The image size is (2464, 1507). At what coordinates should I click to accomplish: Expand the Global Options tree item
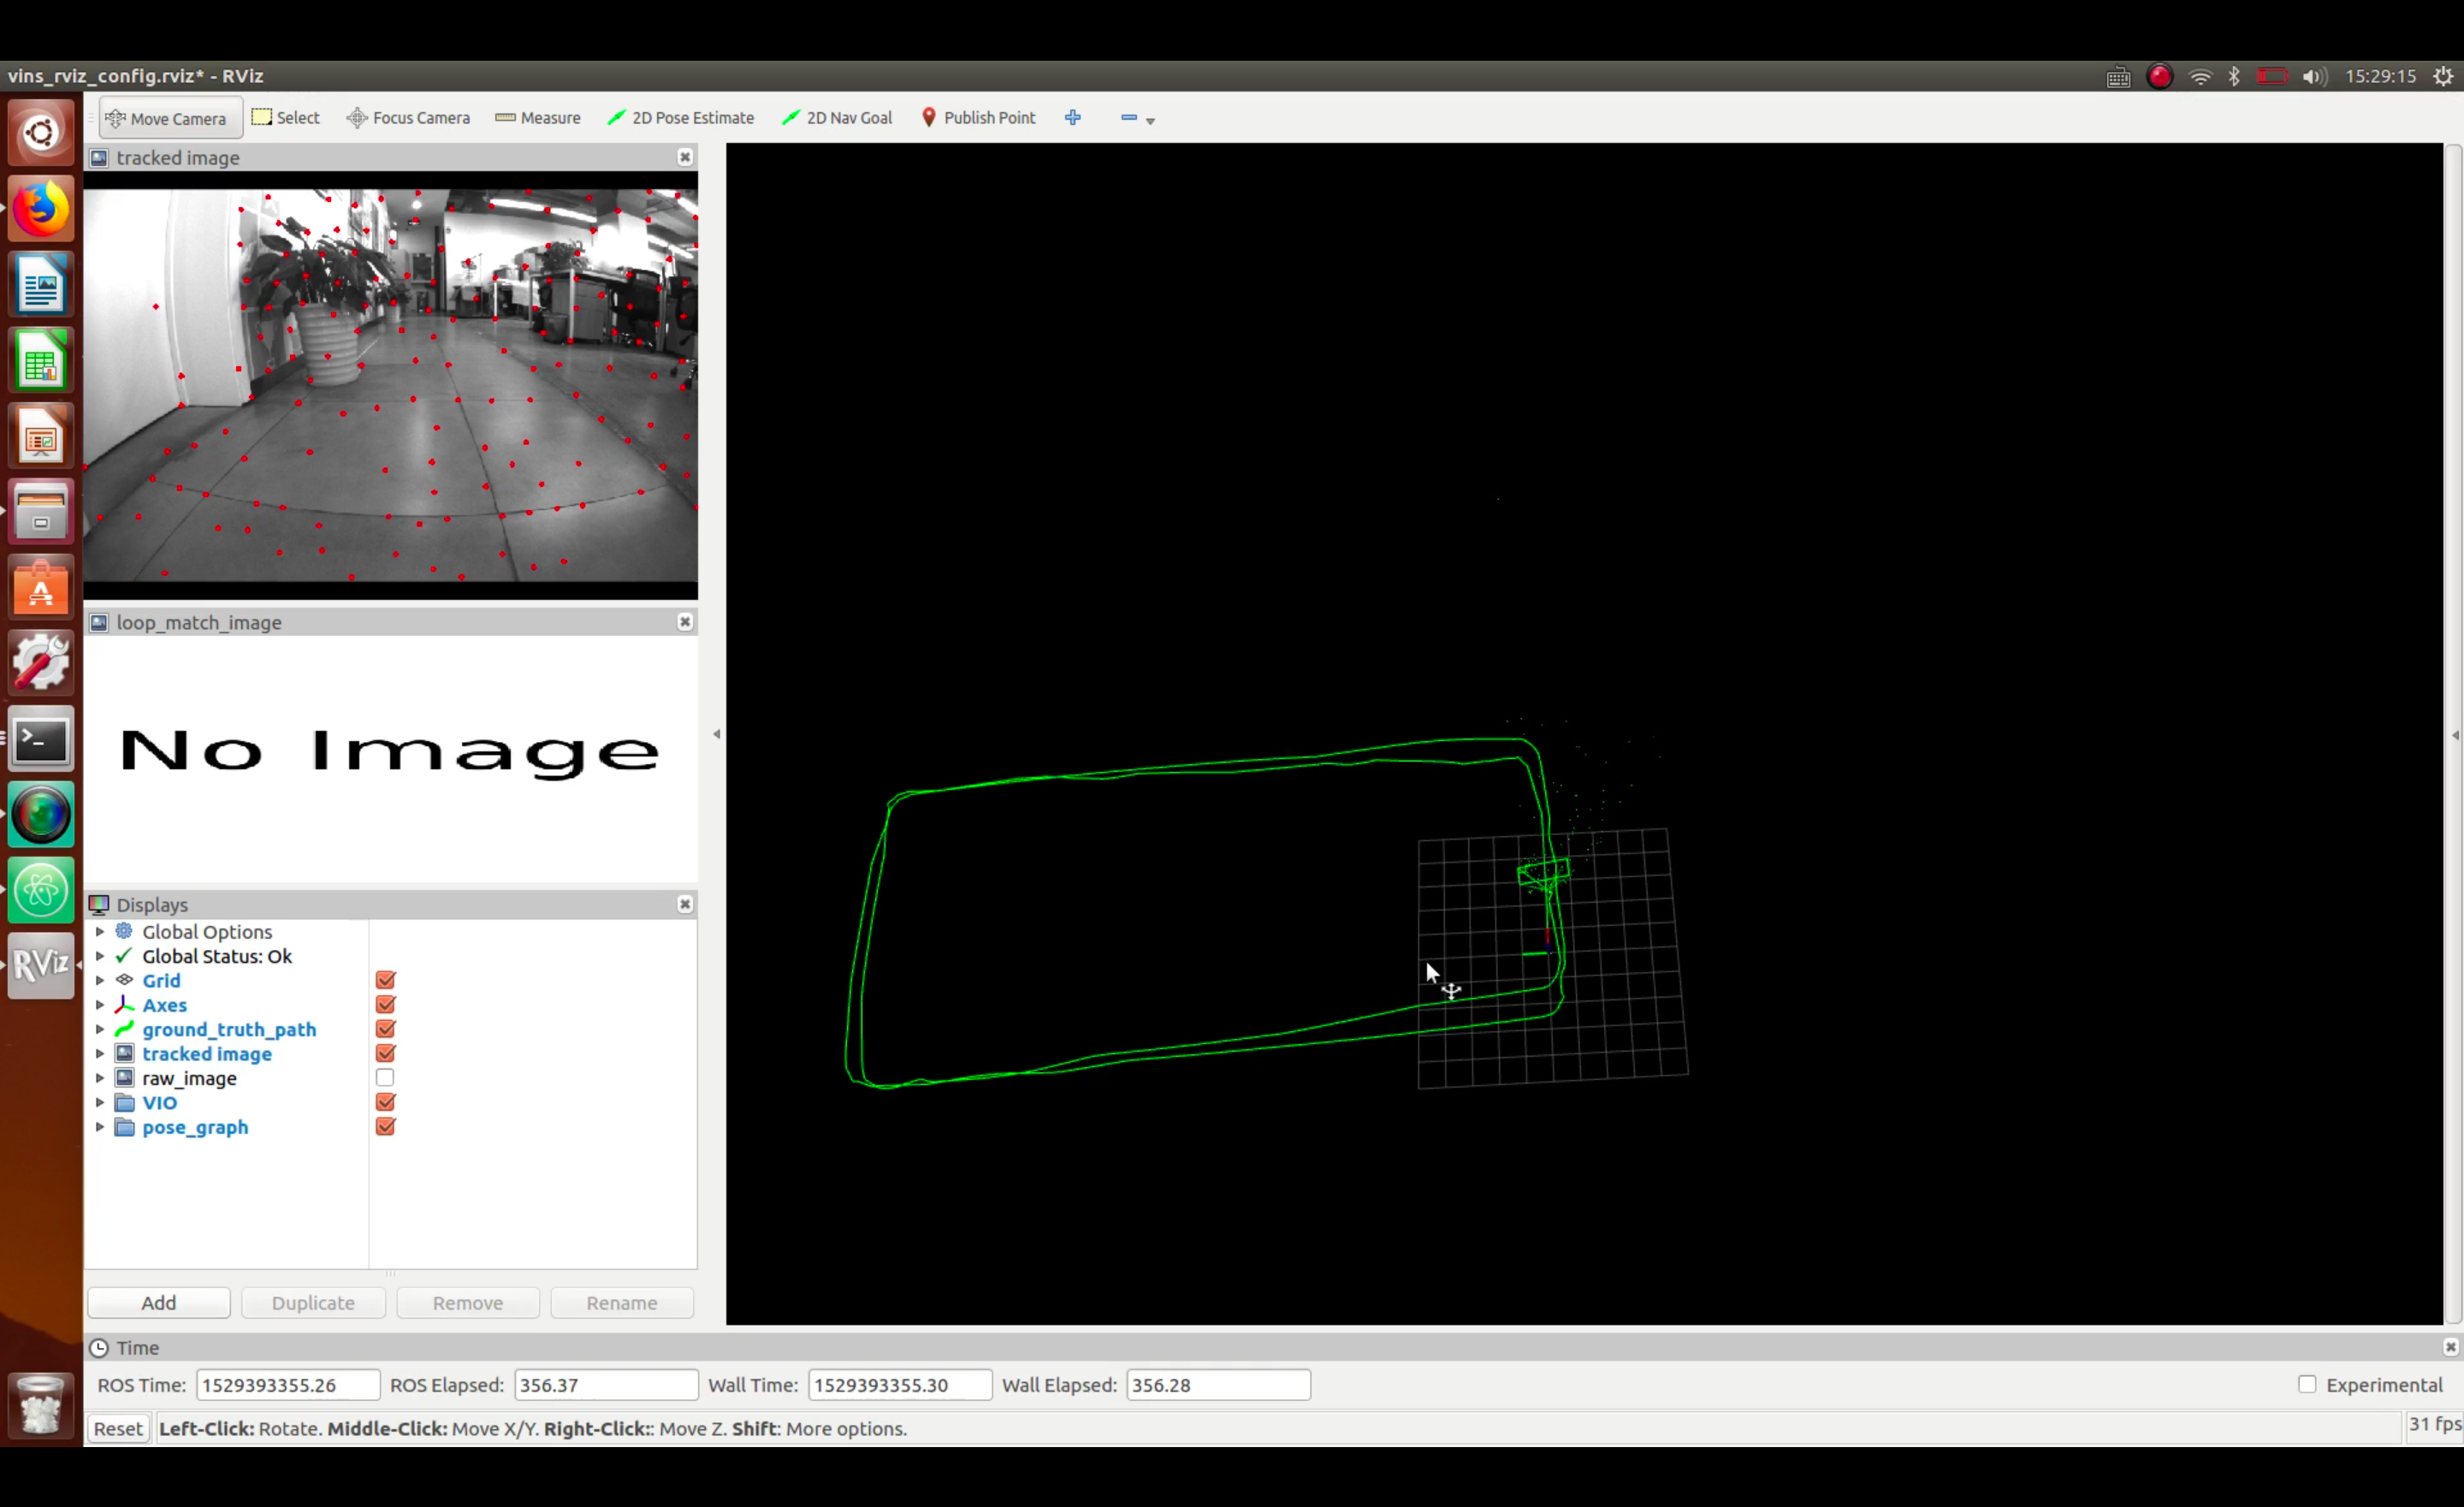click(100, 931)
